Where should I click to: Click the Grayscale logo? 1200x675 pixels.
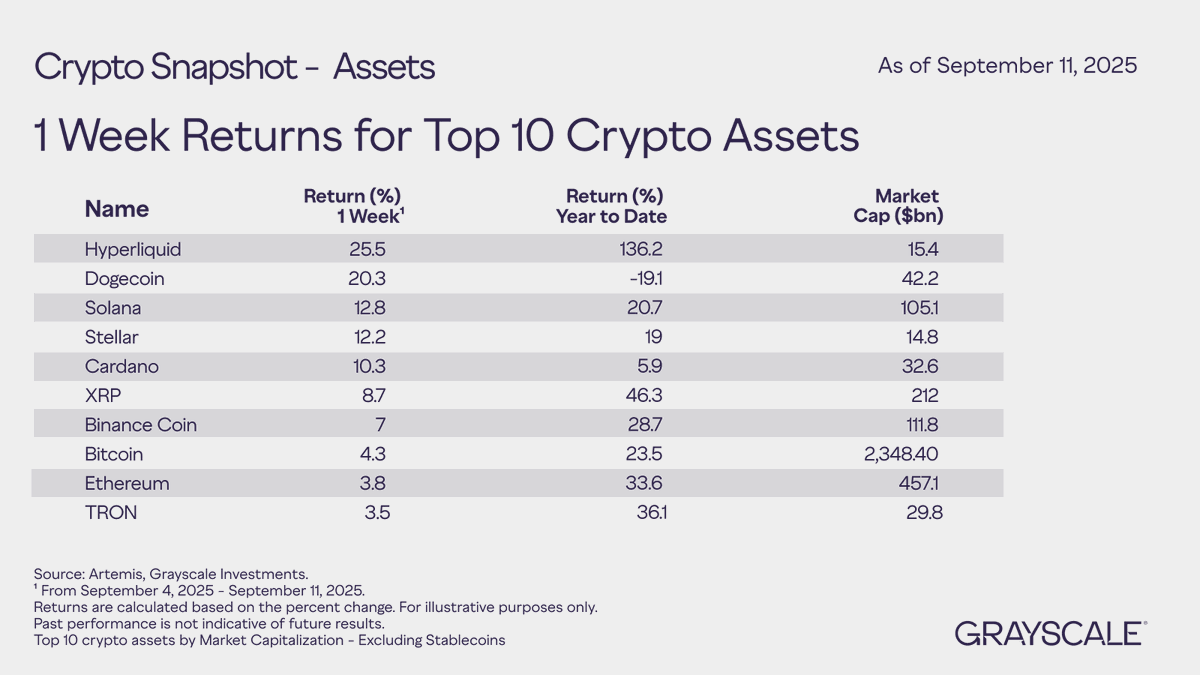(x=1050, y=633)
